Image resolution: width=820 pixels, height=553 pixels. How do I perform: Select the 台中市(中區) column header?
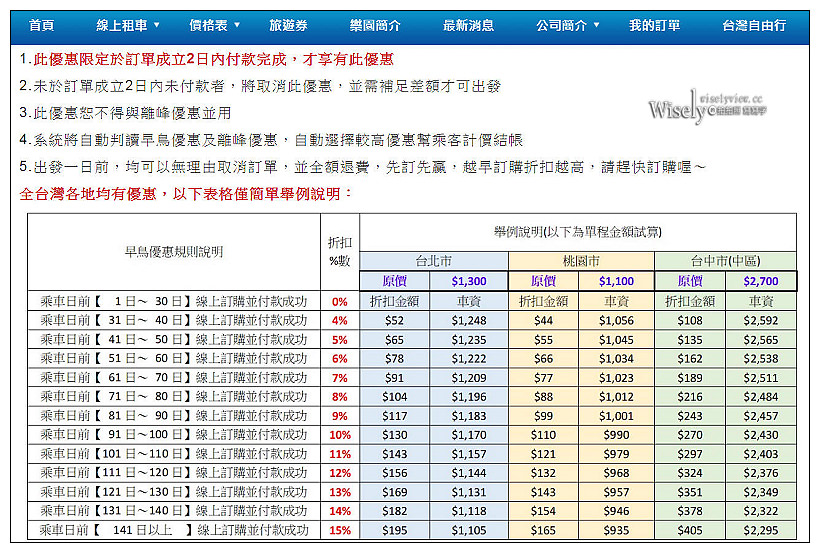tap(726, 261)
